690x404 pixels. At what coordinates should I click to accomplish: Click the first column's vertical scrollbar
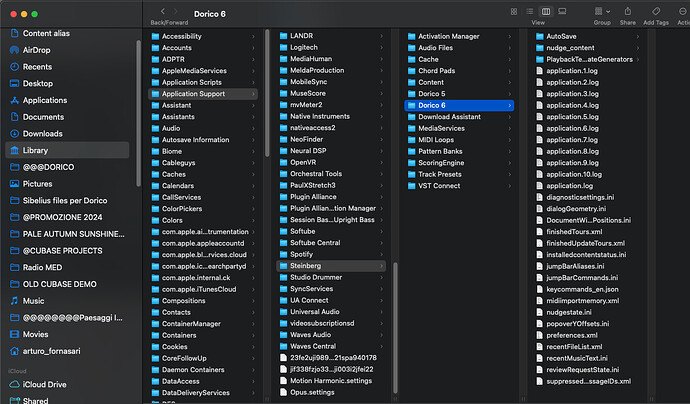[267, 93]
